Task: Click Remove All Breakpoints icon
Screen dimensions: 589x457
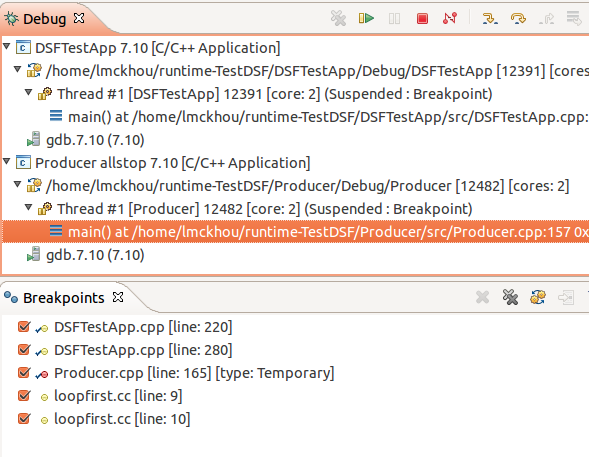Action: (x=510, y=297)
